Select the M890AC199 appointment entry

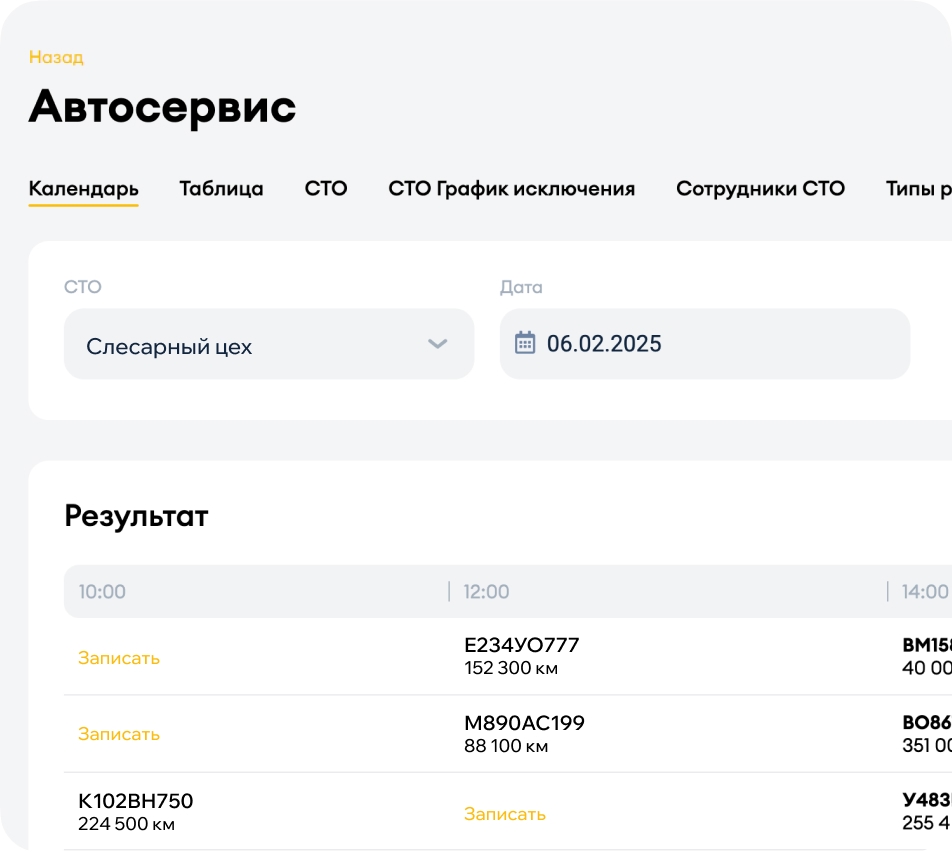tap(524, 733)
